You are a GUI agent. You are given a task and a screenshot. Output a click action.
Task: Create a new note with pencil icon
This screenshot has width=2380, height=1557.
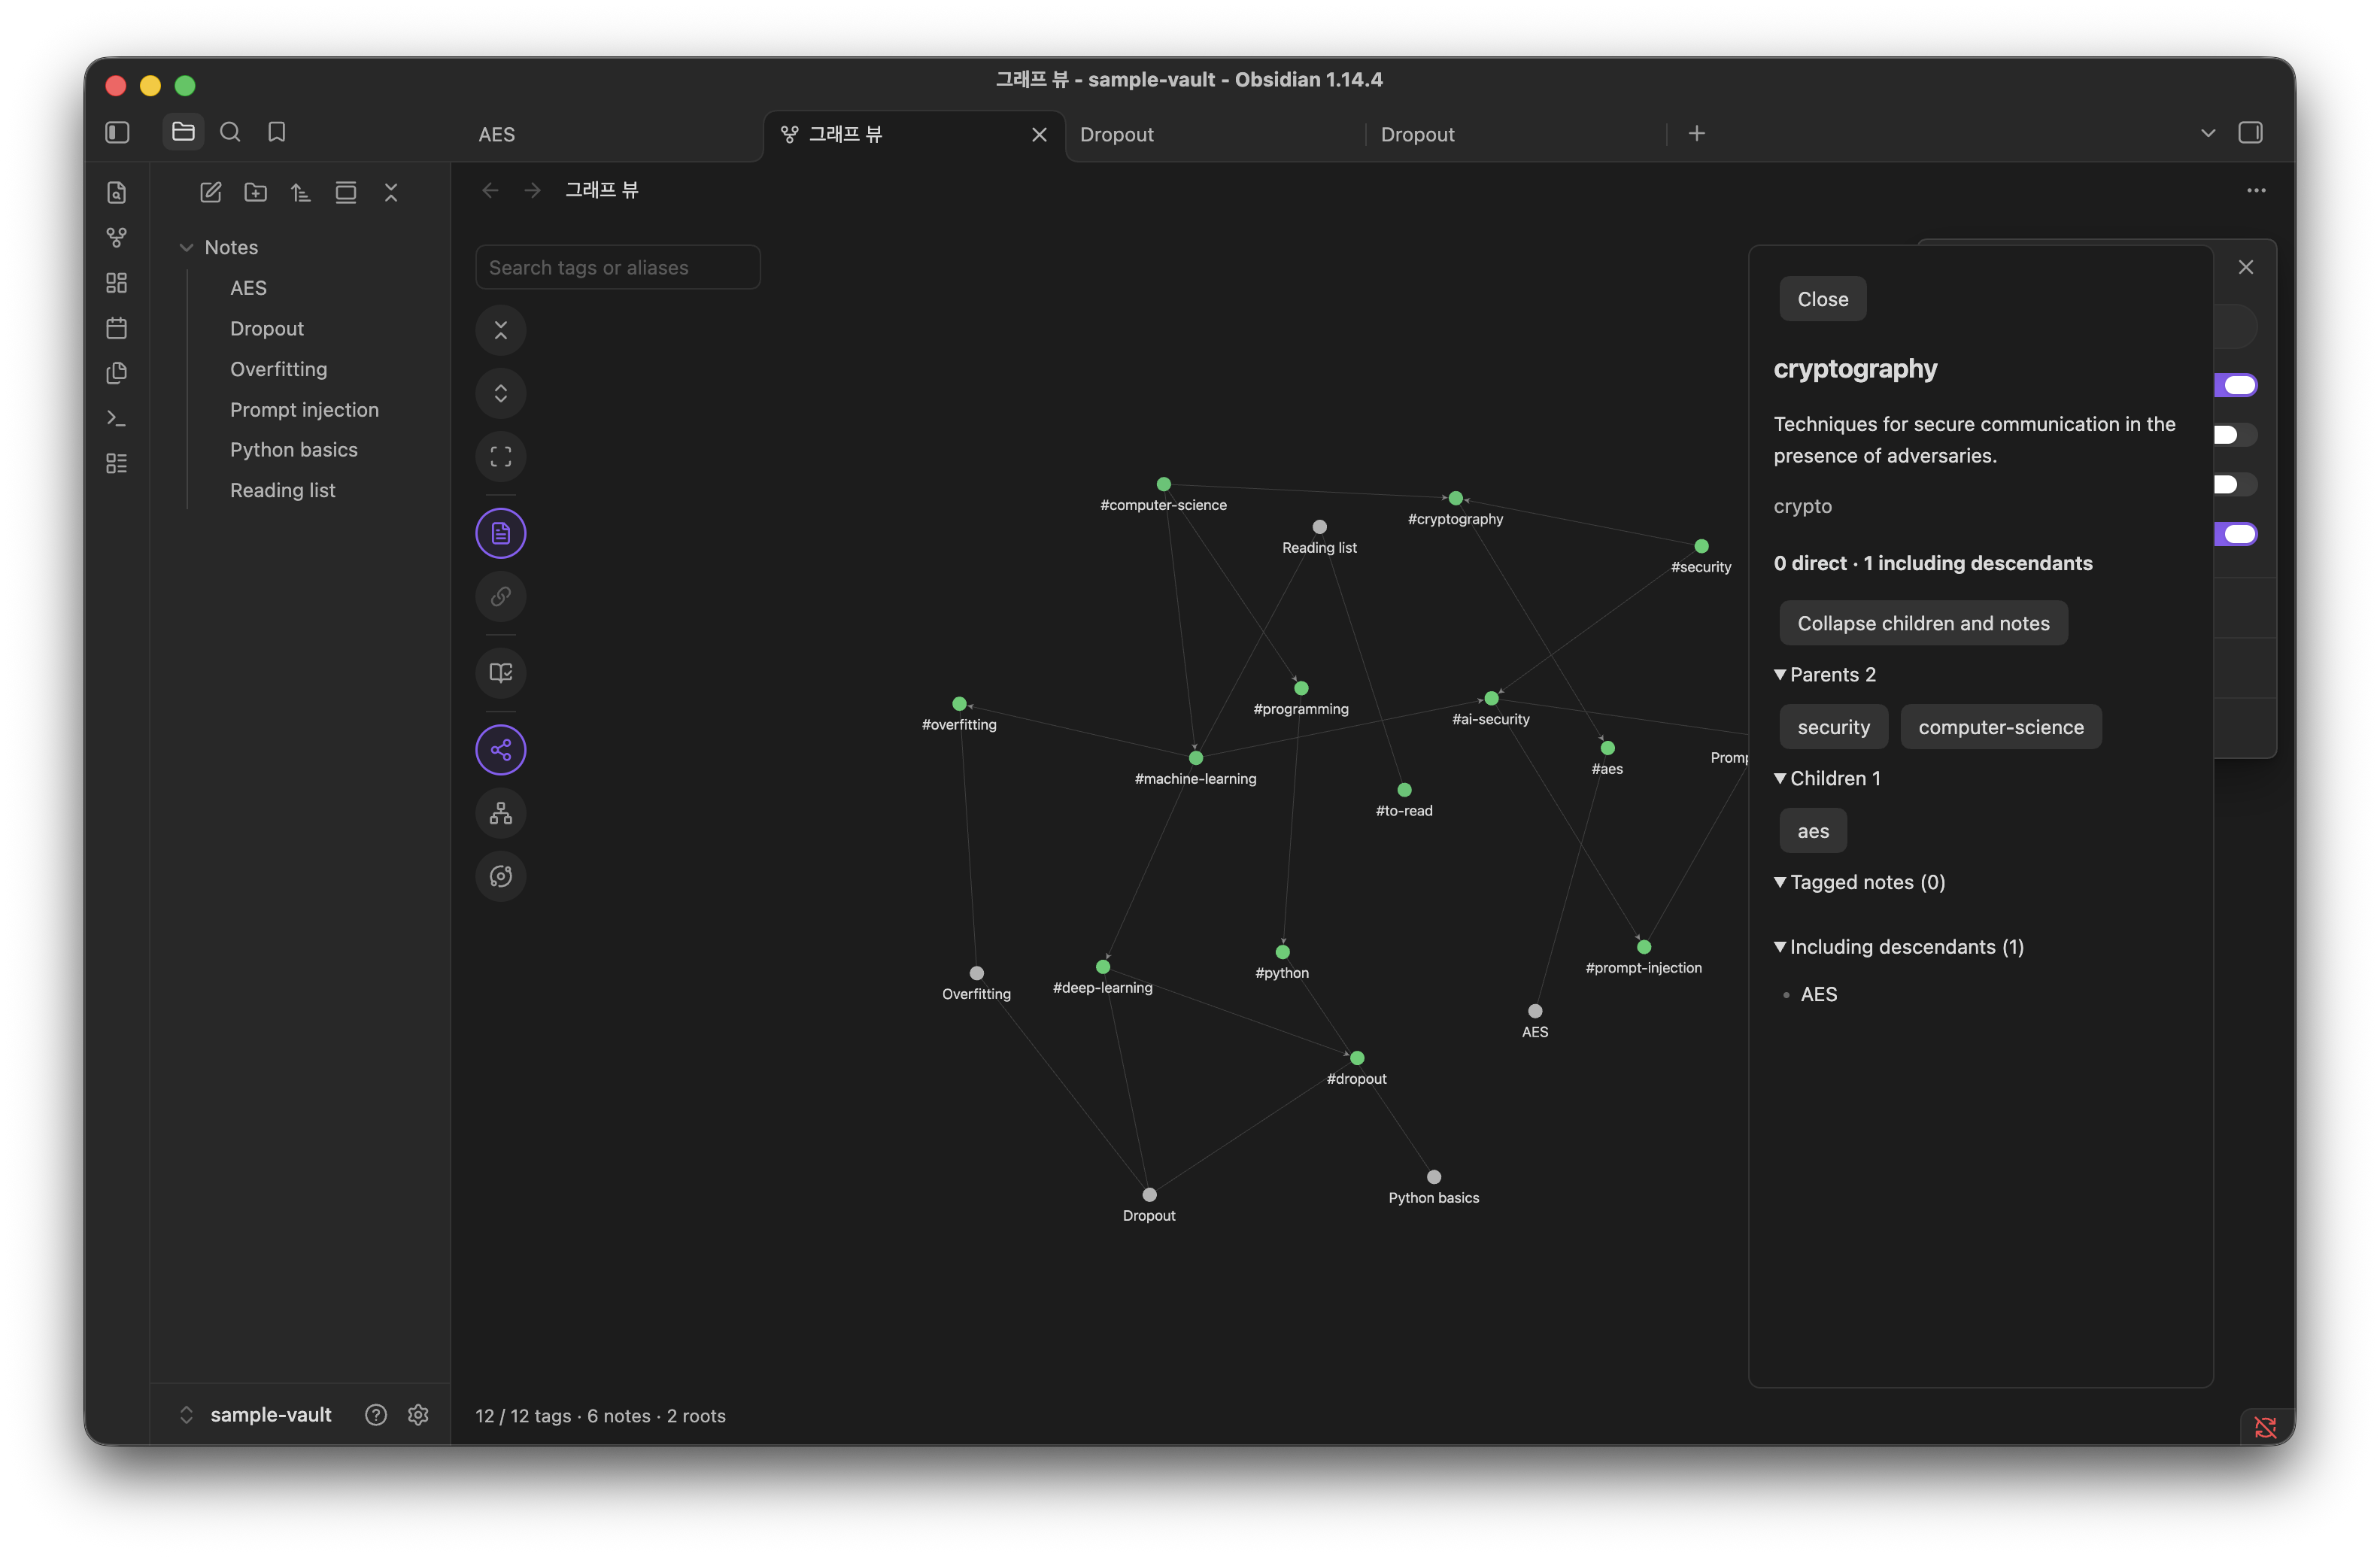[211, 192]
